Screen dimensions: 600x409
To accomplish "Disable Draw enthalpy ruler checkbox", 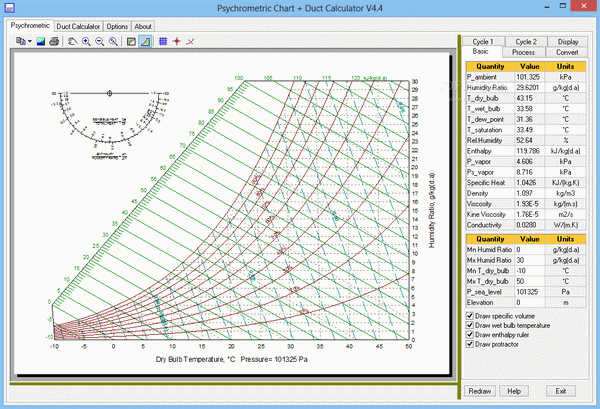I will click(x=471, y=335).
